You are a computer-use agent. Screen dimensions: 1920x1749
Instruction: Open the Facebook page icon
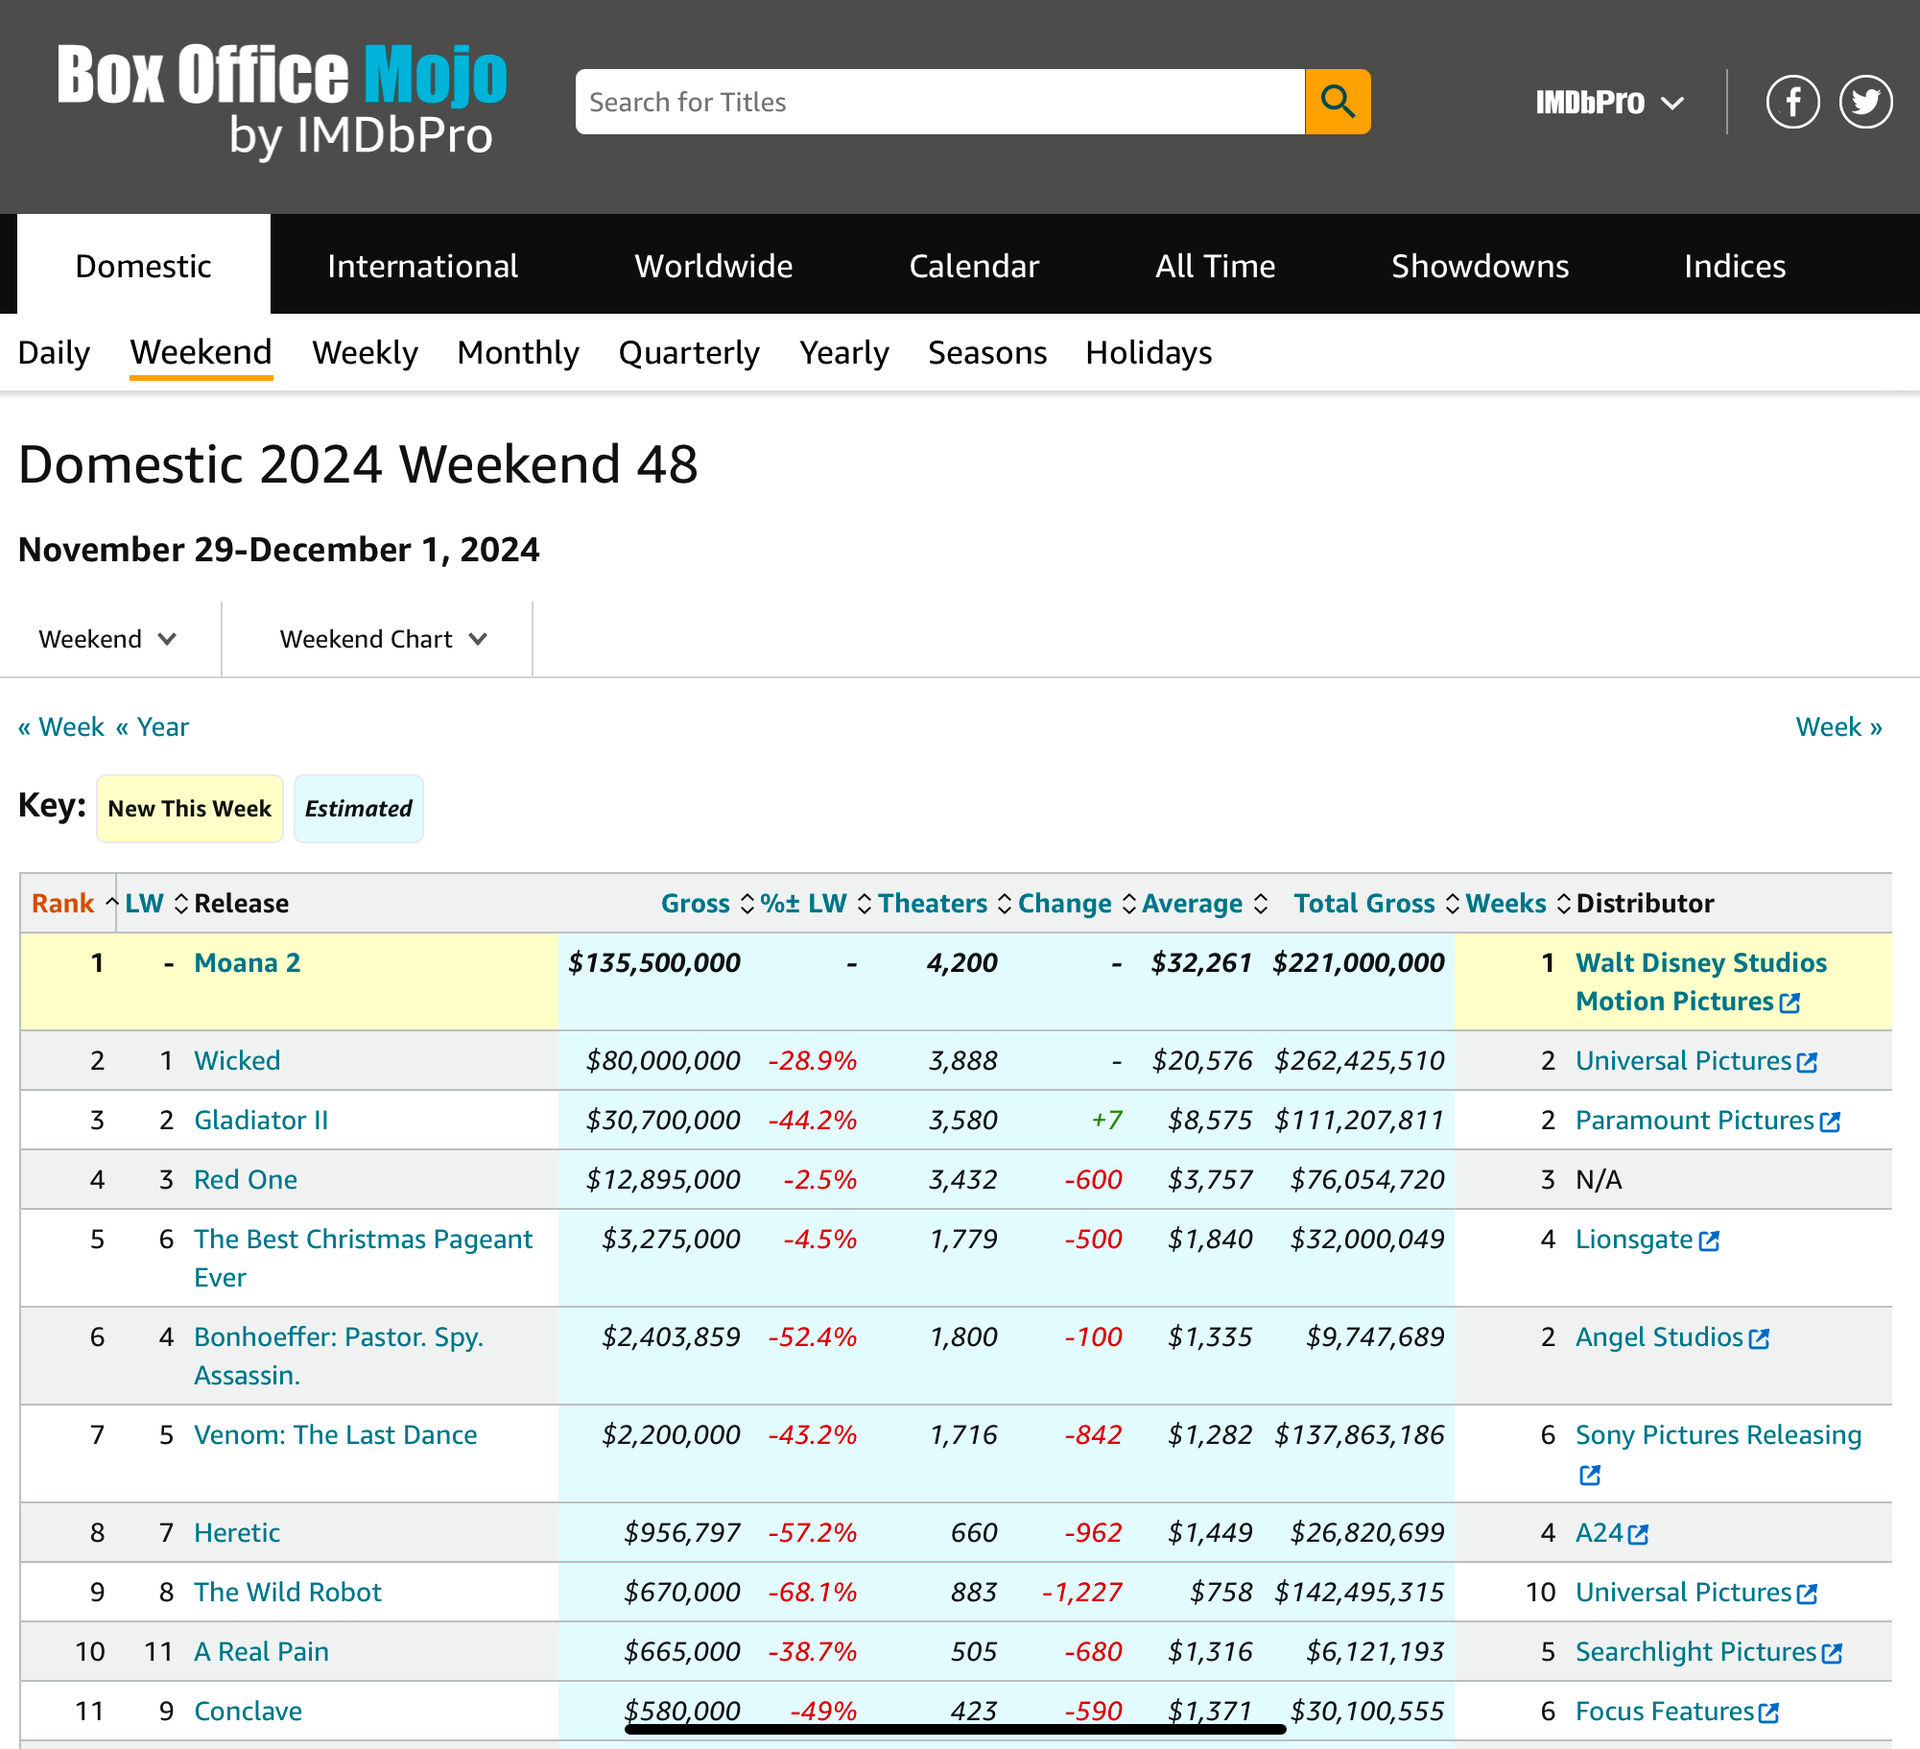click(1793, 102)
